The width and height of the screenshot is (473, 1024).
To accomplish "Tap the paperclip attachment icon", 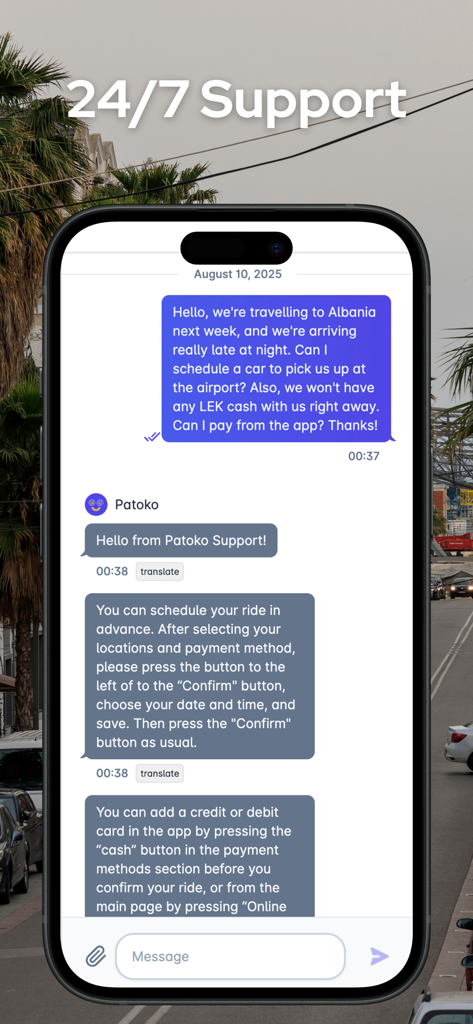I will pos(96,957).
